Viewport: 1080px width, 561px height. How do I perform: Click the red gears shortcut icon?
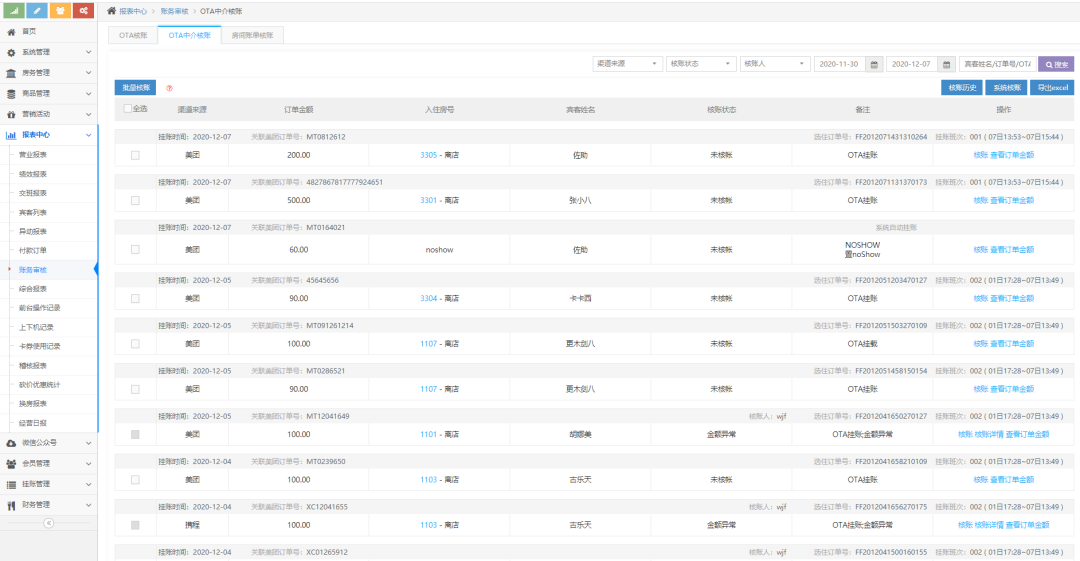coord(83,10)
